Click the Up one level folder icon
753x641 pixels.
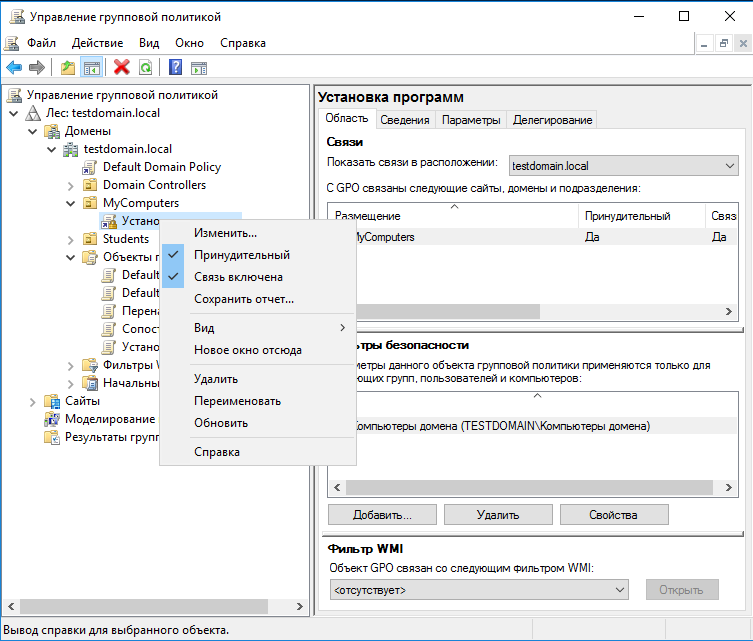68,67
